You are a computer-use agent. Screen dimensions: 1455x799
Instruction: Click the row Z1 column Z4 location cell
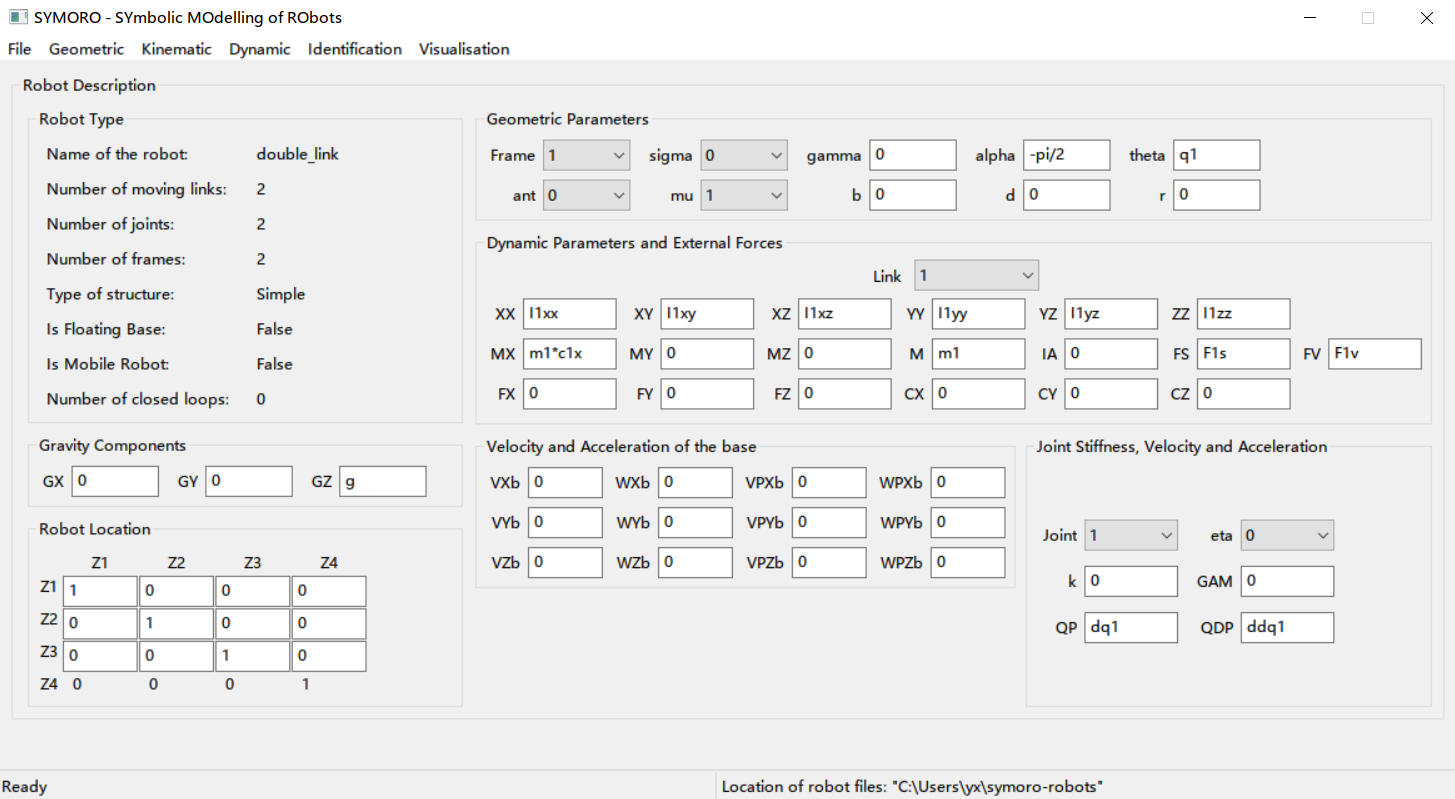[329, 591]
